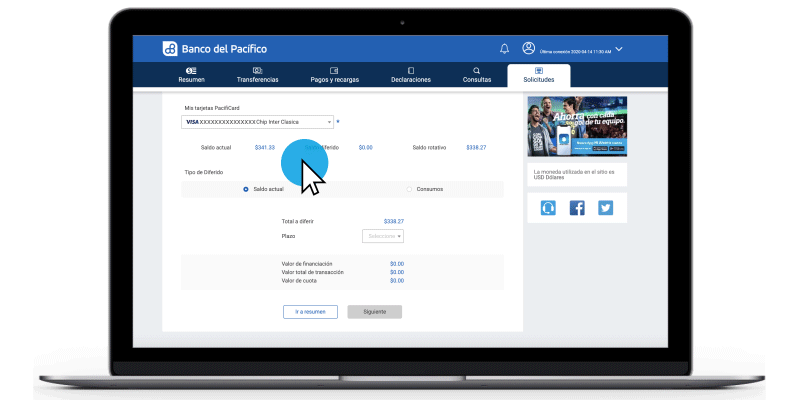Screen dimensions: 800x400
Task: Select the Consultas tab
Action: pos(477,75)
